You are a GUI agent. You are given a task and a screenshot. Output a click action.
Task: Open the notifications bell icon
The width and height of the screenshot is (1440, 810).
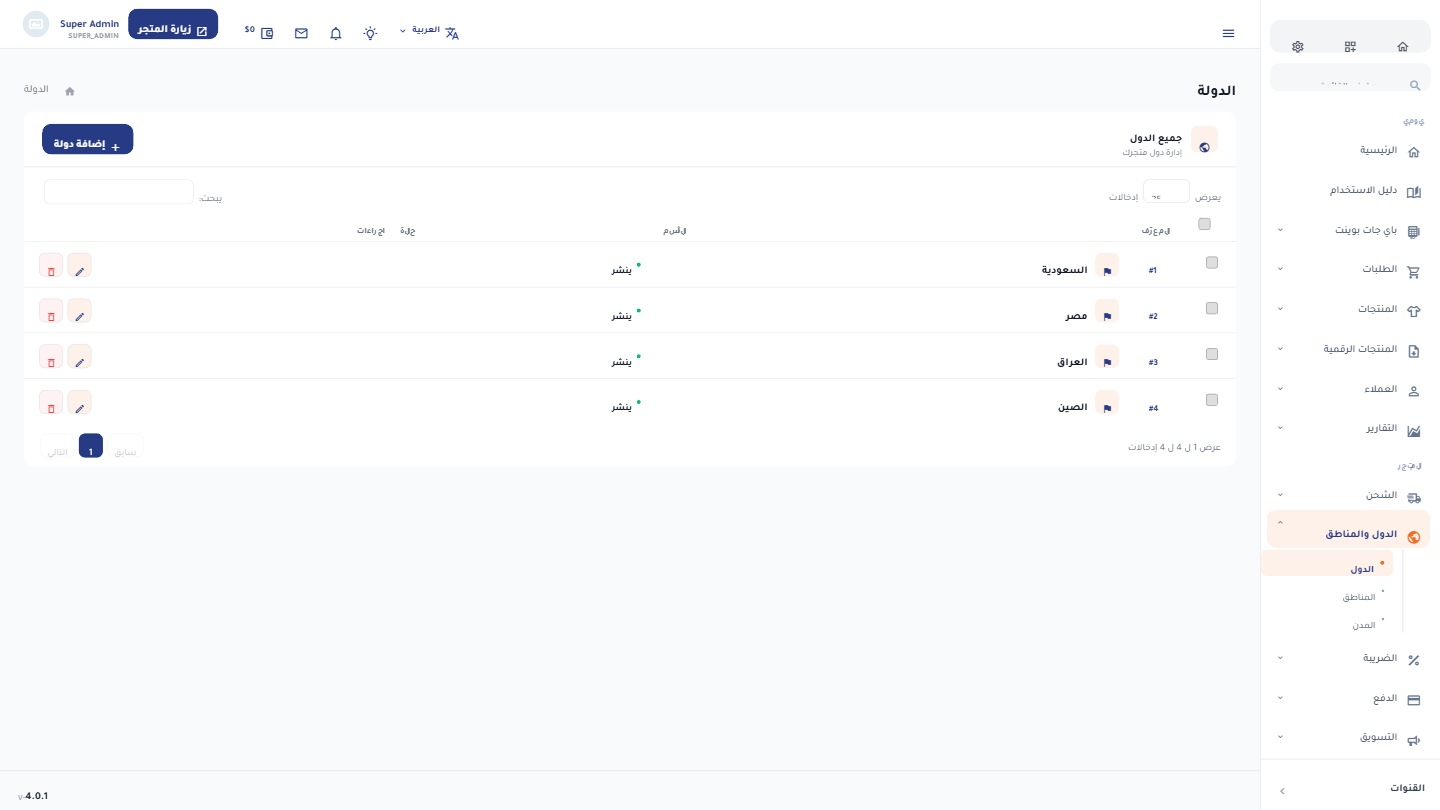tap(336, 33)
